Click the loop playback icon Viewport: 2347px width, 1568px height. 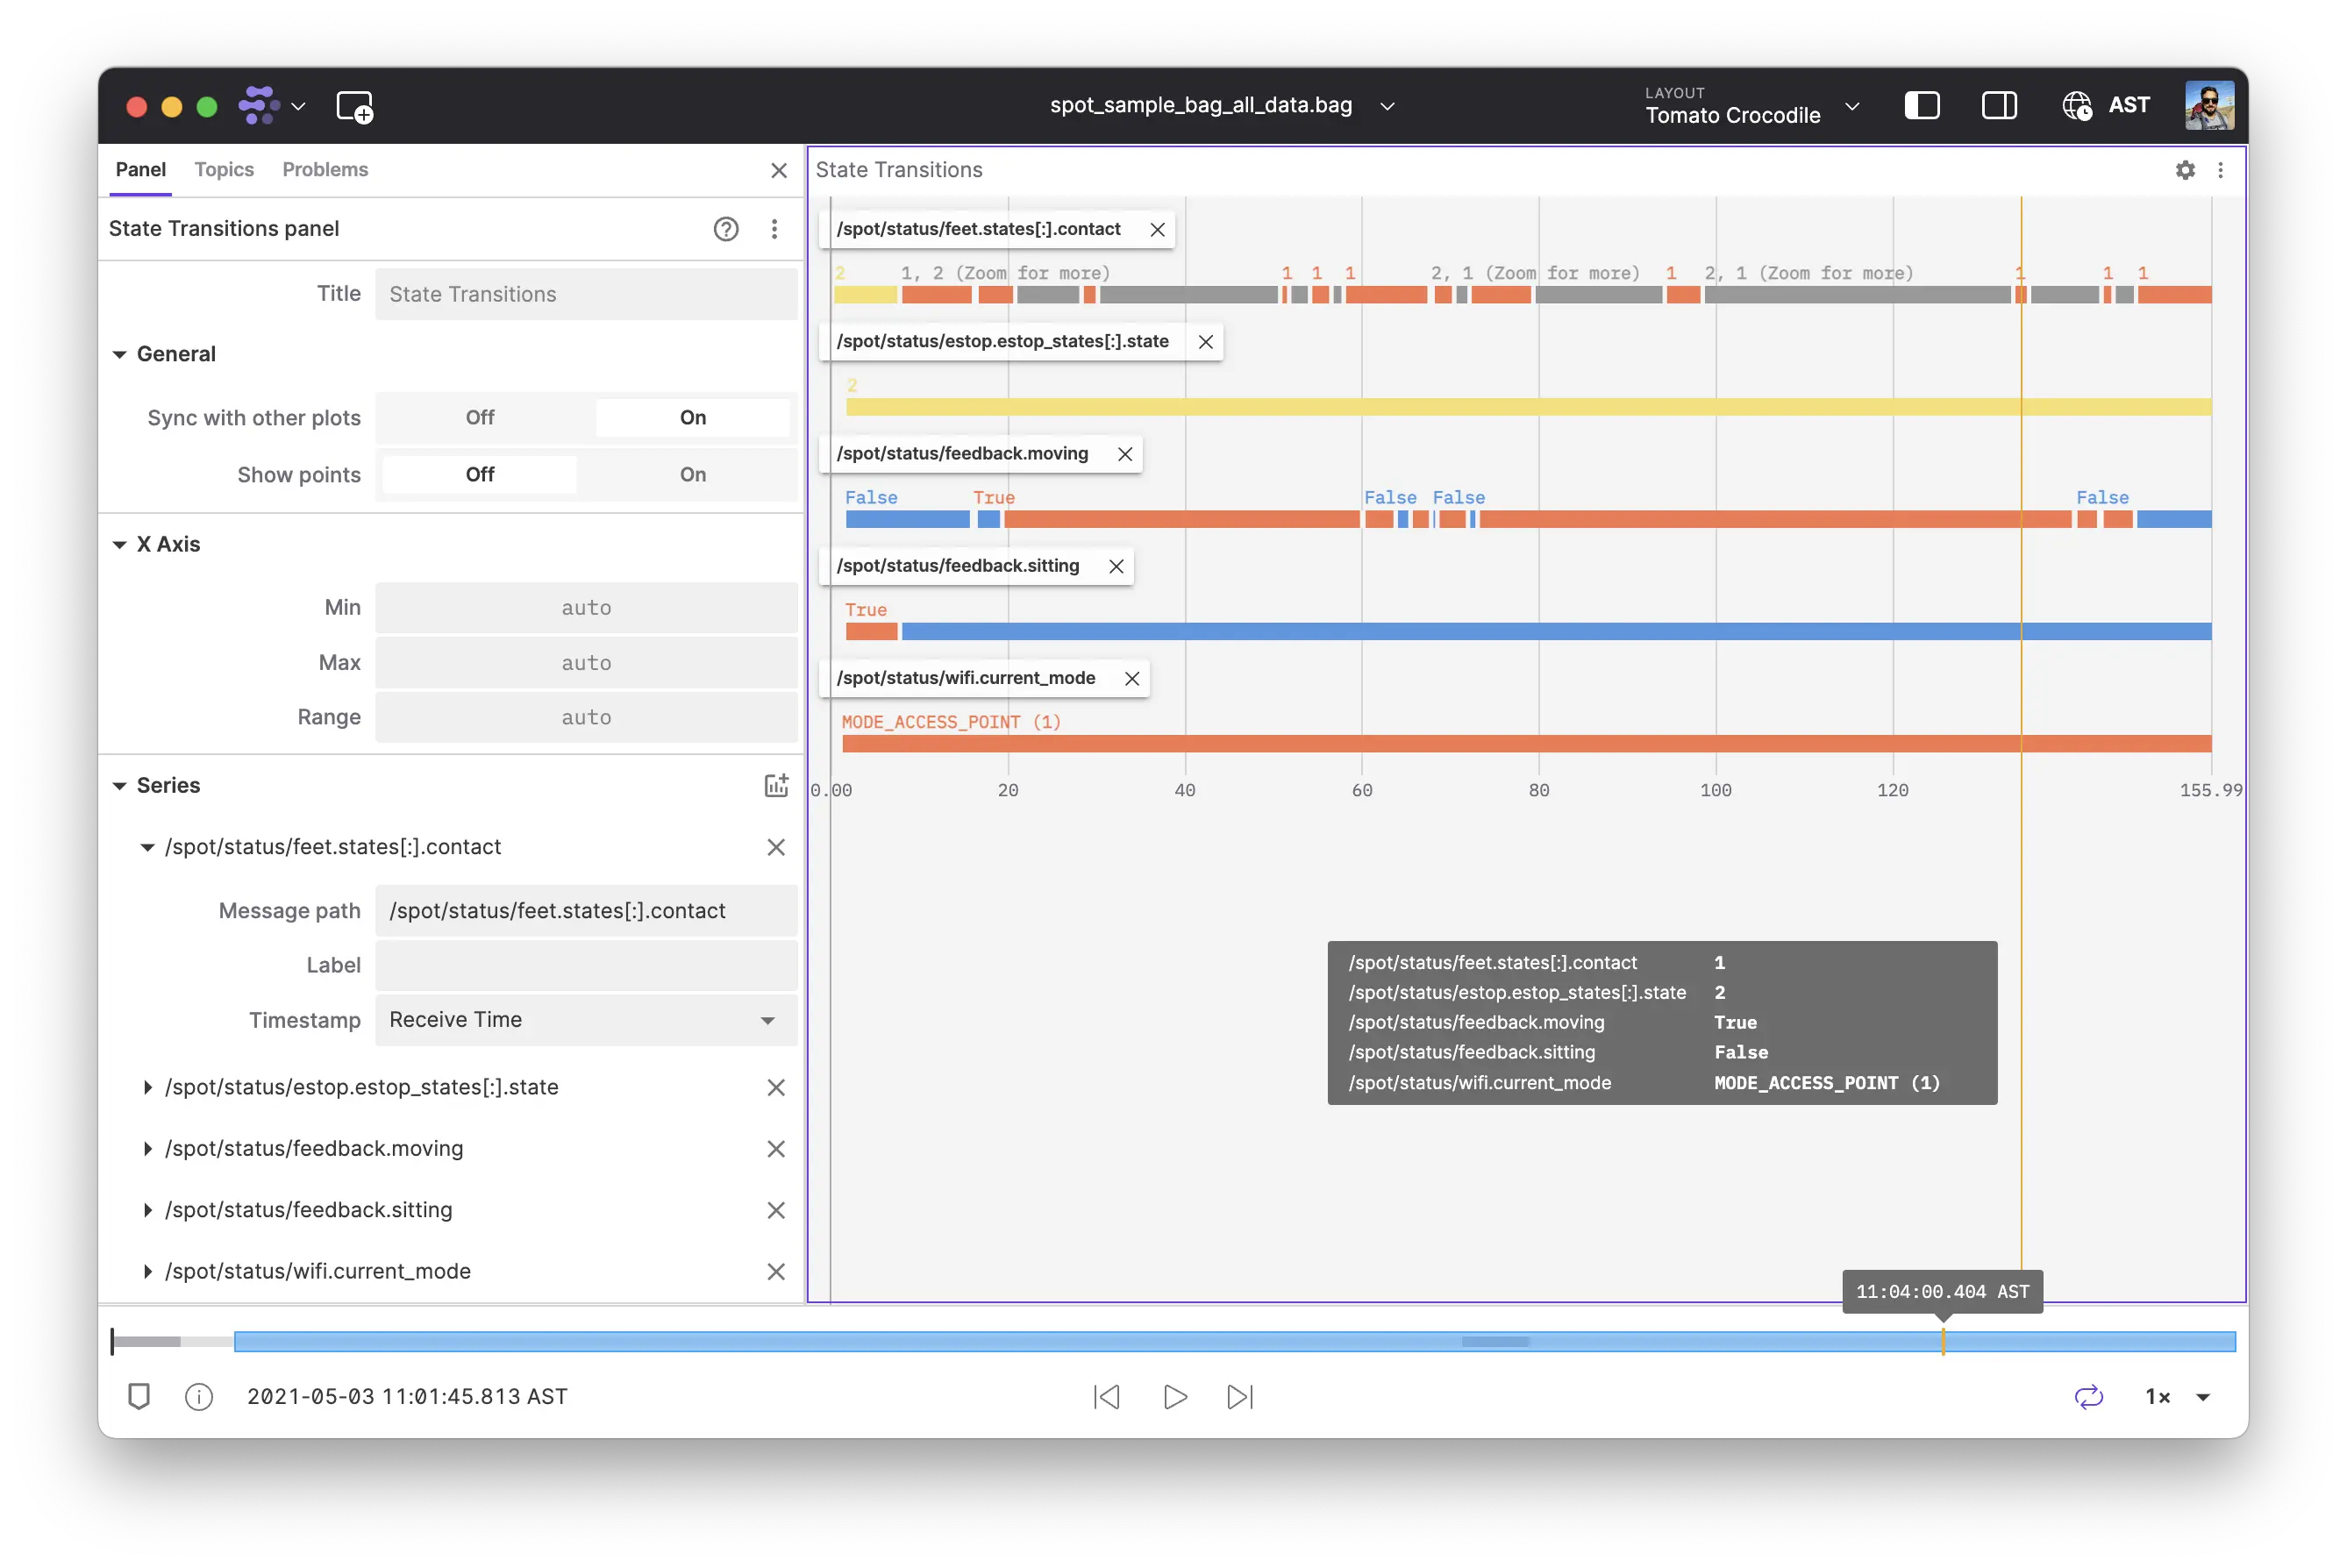(2088, 1397)
